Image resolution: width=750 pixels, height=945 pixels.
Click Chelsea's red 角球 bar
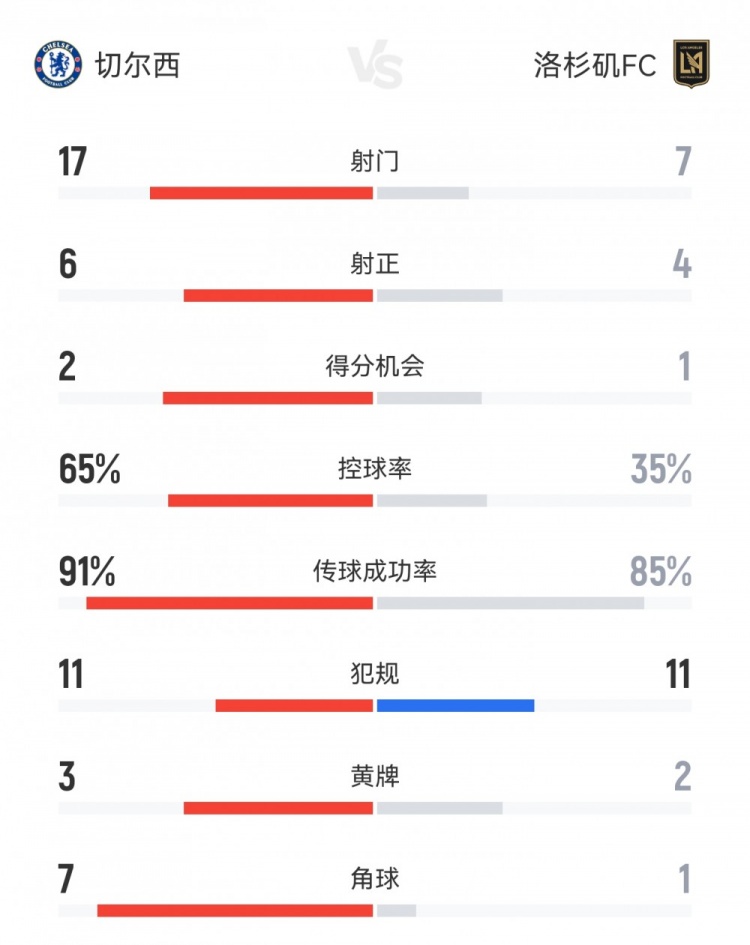235,911
